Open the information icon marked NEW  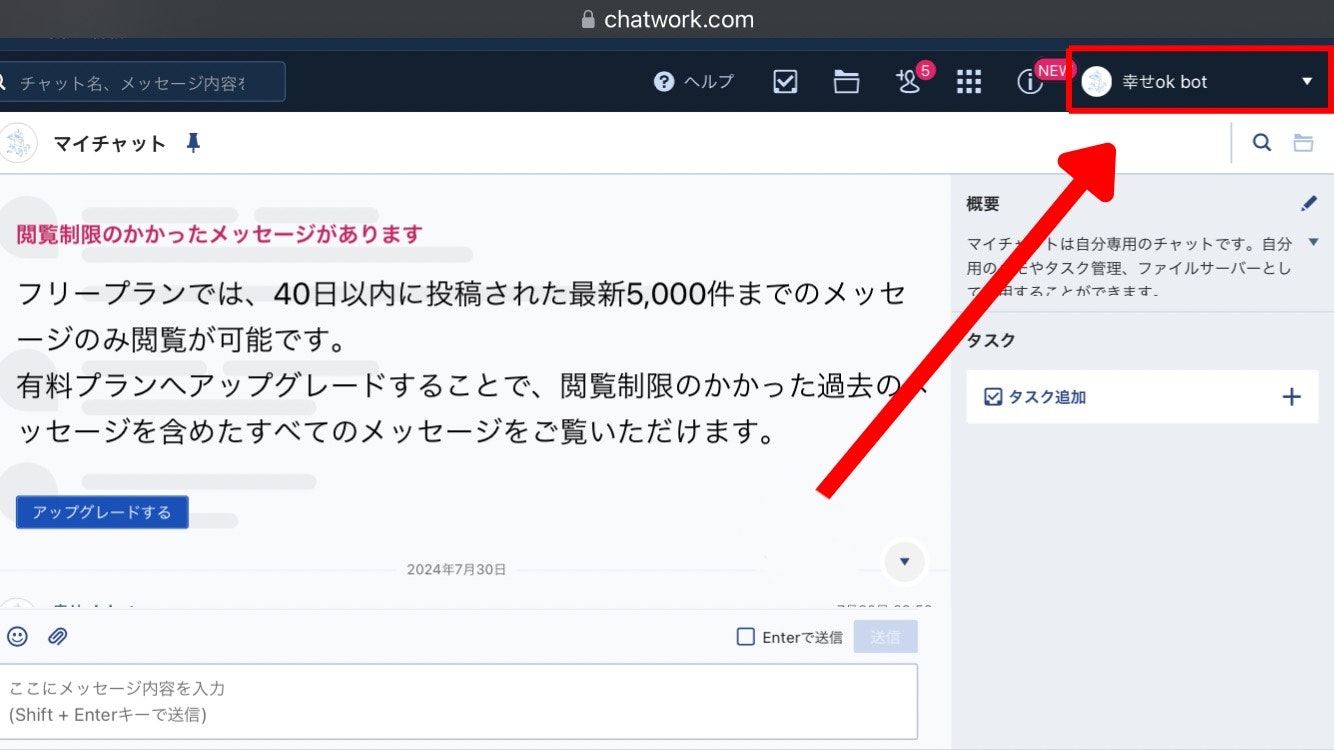tap(1029, 83)
